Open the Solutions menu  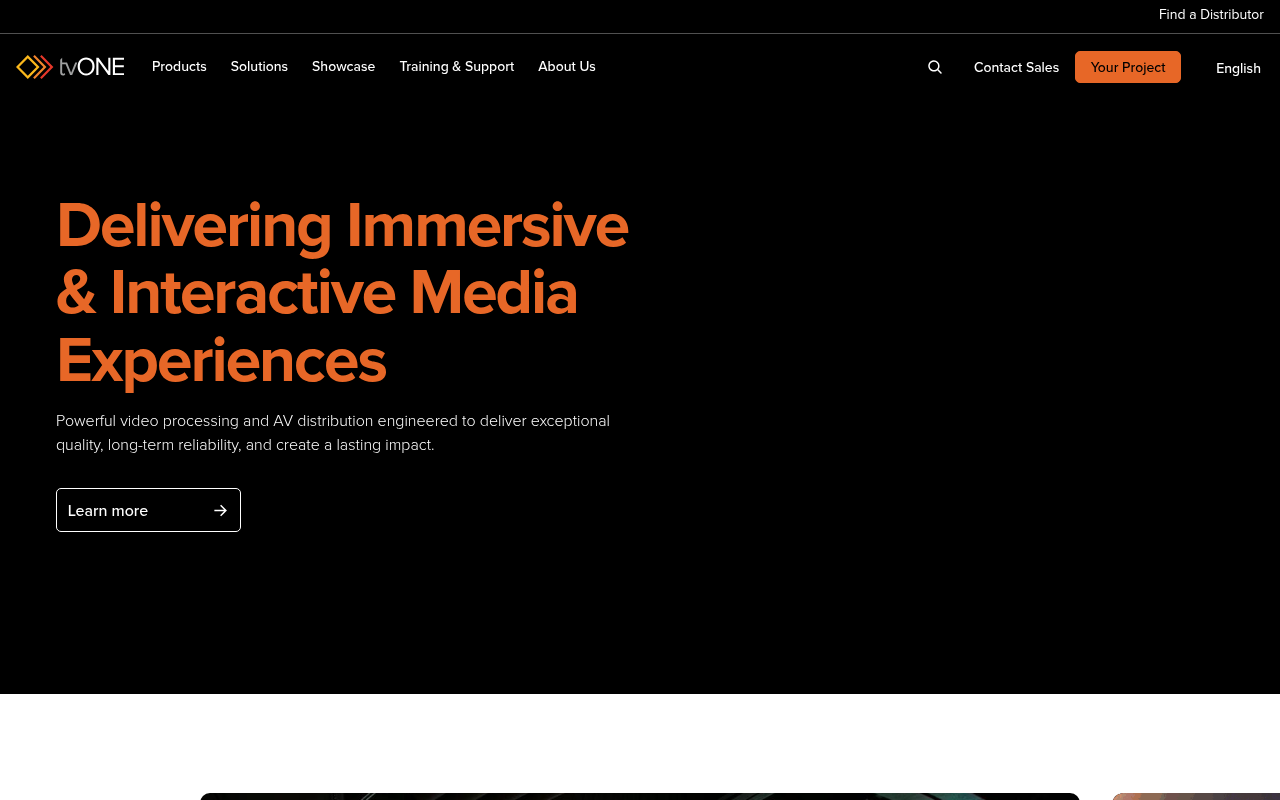(x=259, y=66)
